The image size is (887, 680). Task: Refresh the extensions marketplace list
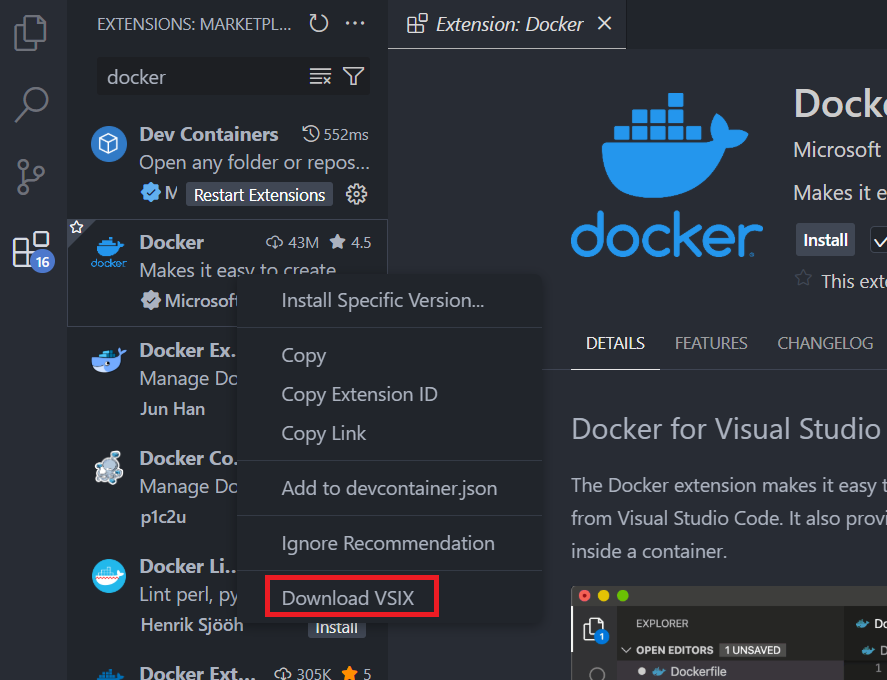tap(318, 23)
